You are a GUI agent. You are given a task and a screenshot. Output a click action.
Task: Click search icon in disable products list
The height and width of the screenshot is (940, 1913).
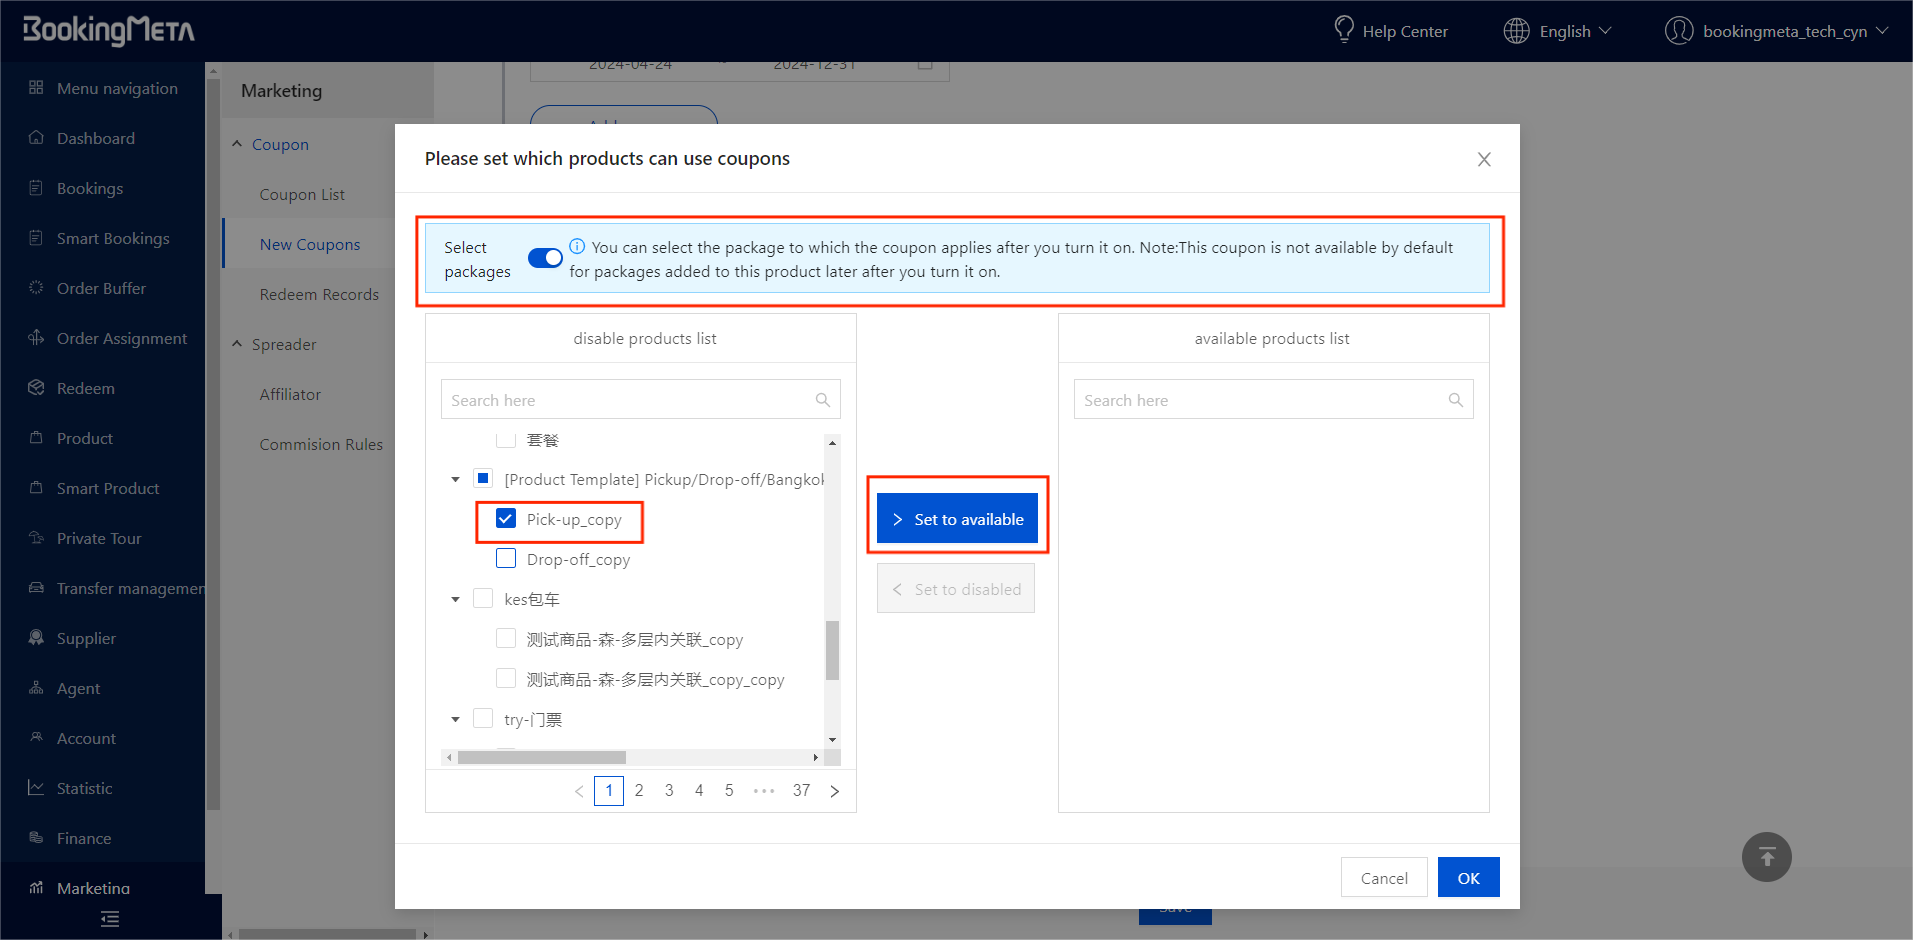(822, 400)
